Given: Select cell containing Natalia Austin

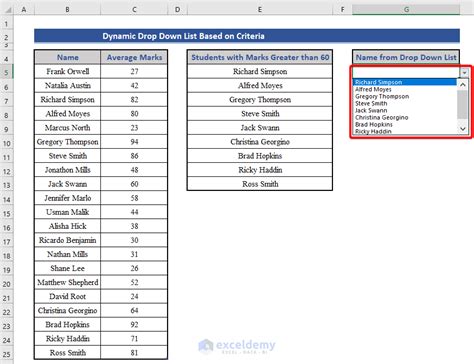Looking at the screenshot, I should tap(67, 85).
